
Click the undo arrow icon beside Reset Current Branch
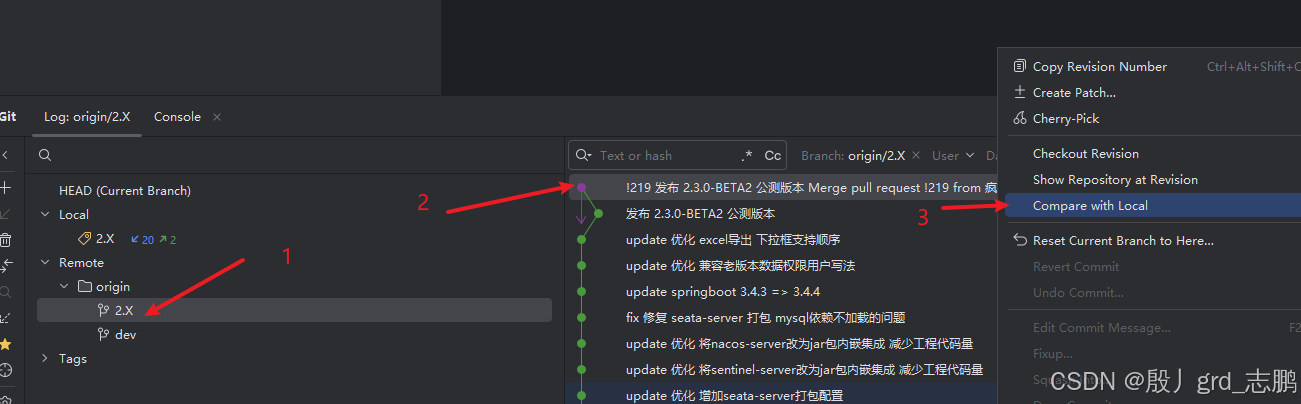point(1020,240)
